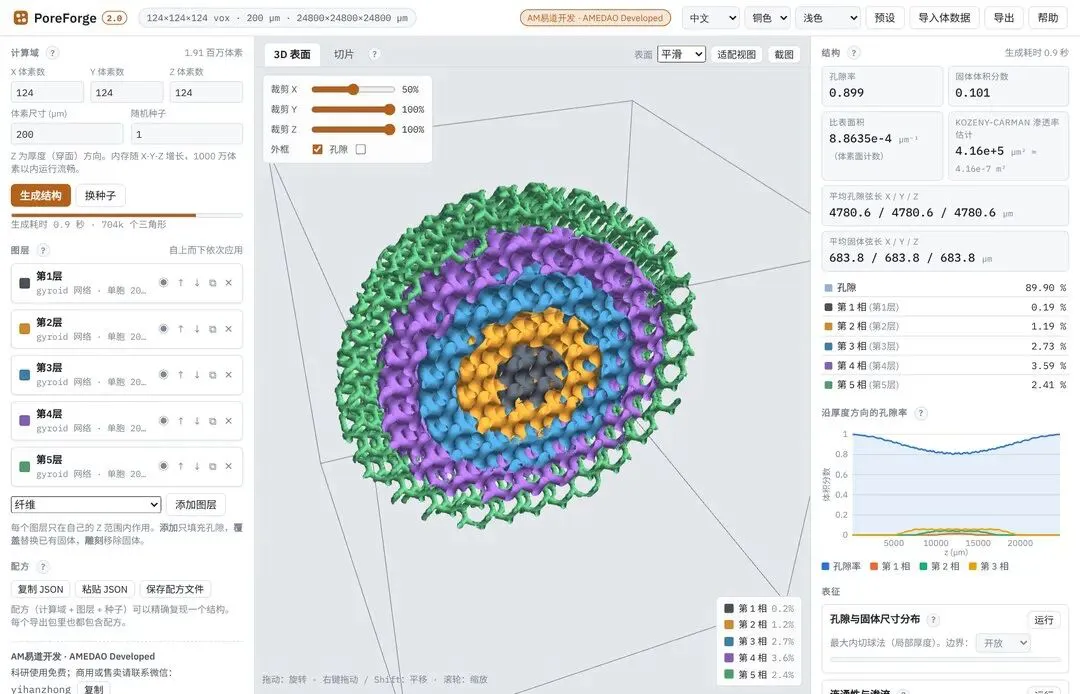This screenshot has height=694, width=1080.
Task: Open help for 结构 panel
Action: [854, 53]
